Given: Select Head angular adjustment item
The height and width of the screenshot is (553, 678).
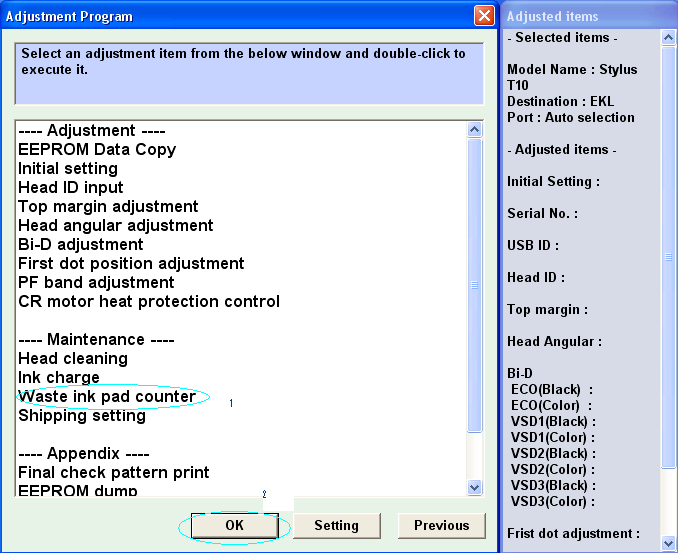Looking at the screenshot, I should pyautogui.click(x=115, y=225).
